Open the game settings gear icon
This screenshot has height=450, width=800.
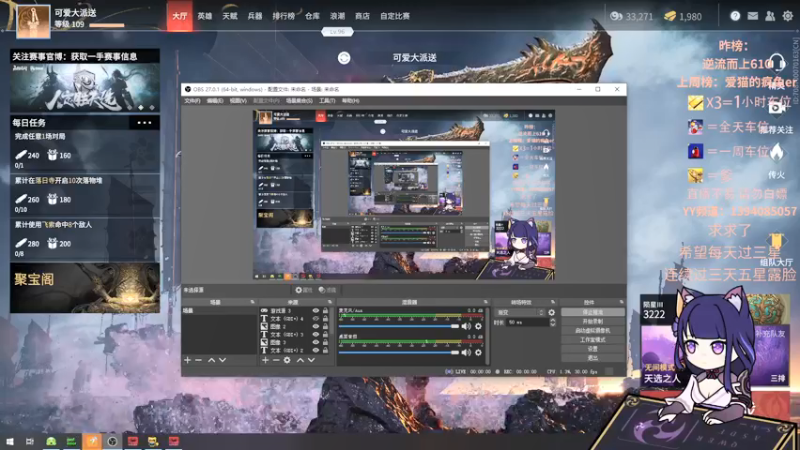pyautogui.click(x=788, y=16)
